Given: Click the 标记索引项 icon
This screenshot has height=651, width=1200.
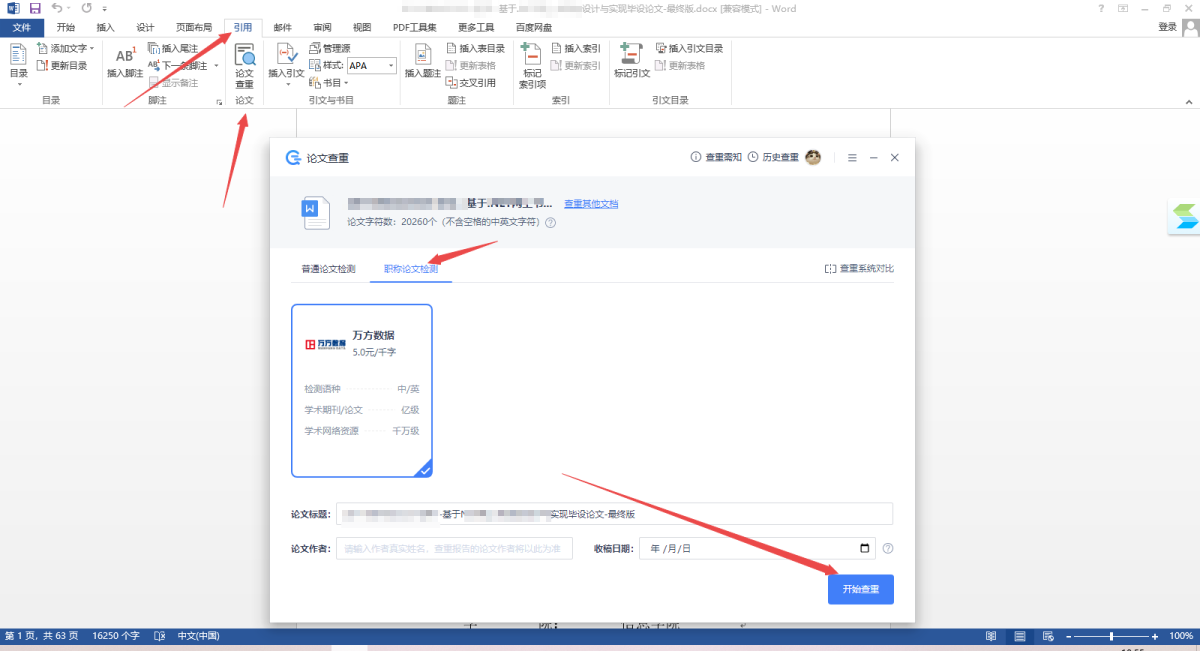Looking at the screenshot, I should pyautogui.click(x=532, y=66).
